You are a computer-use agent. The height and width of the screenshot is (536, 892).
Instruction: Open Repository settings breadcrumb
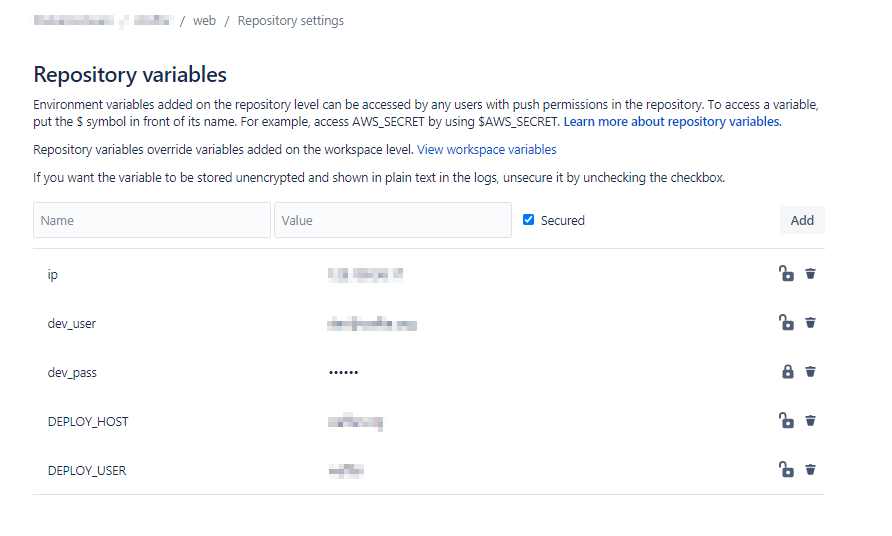click(290, 20)
